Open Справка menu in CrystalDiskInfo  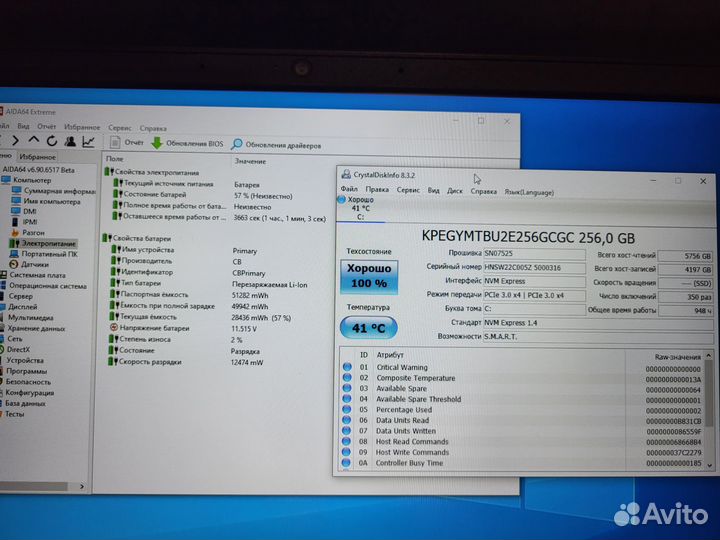click(484, 191)
